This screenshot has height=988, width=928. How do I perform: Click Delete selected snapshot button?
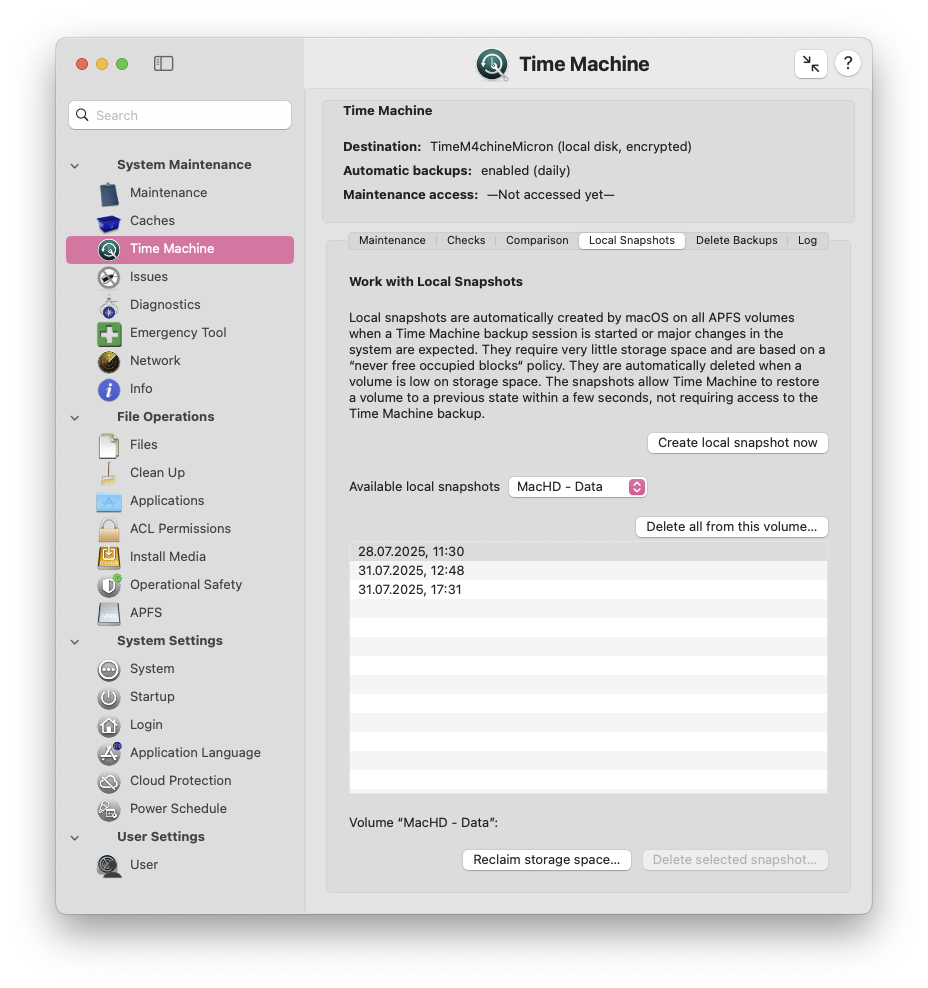(x=735, y=860)
